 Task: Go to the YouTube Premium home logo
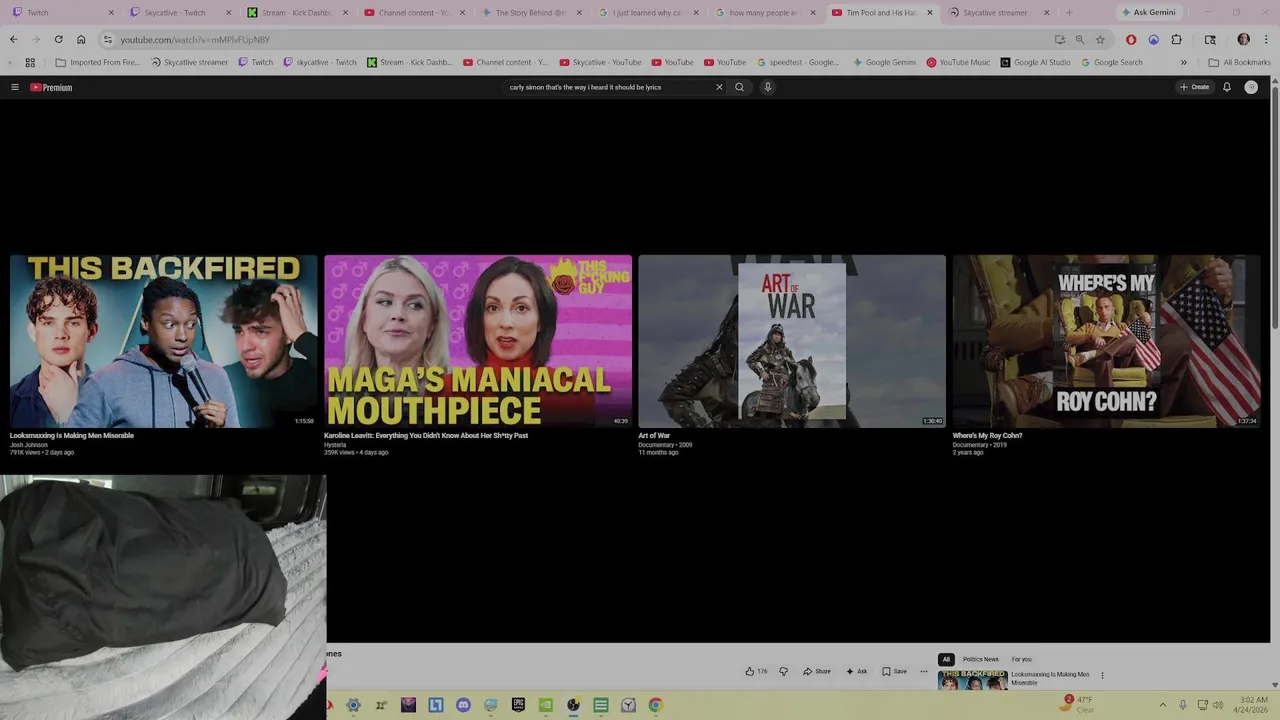click(51, 87)
